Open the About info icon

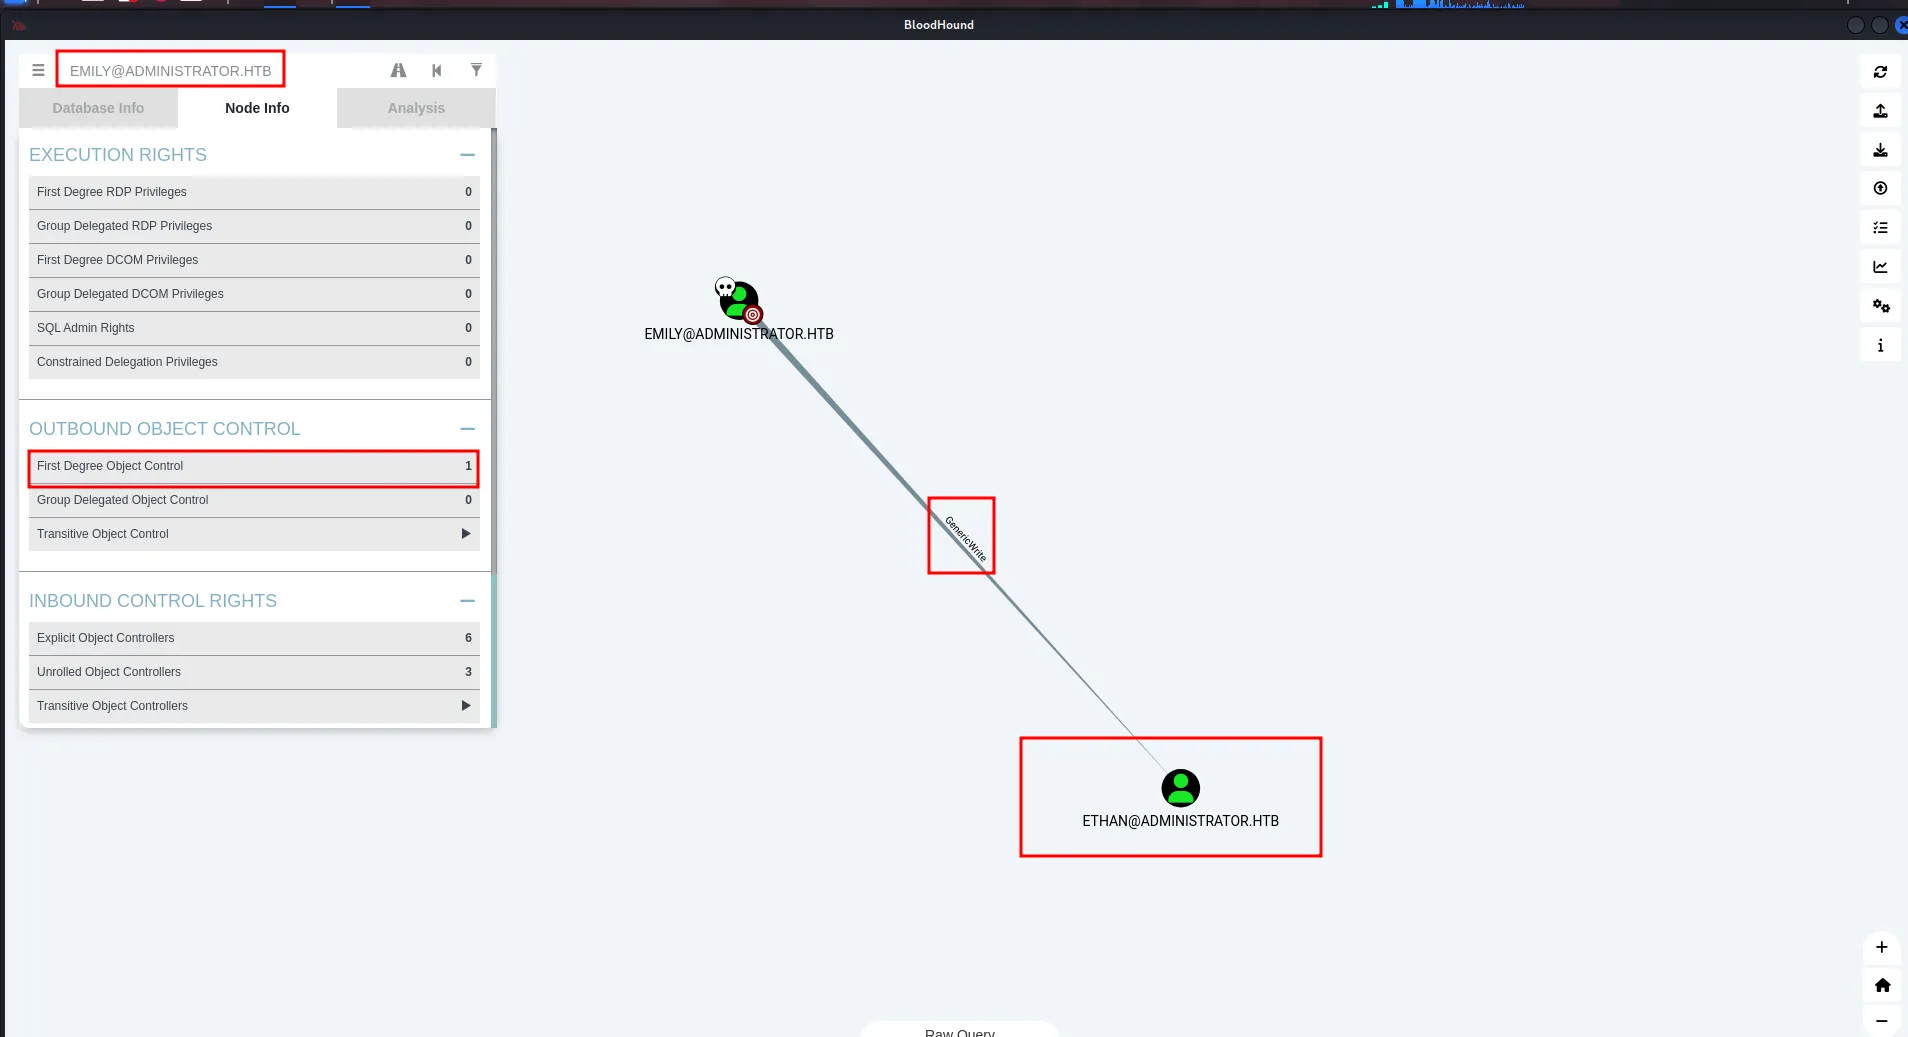click(x=1880, y=345)
